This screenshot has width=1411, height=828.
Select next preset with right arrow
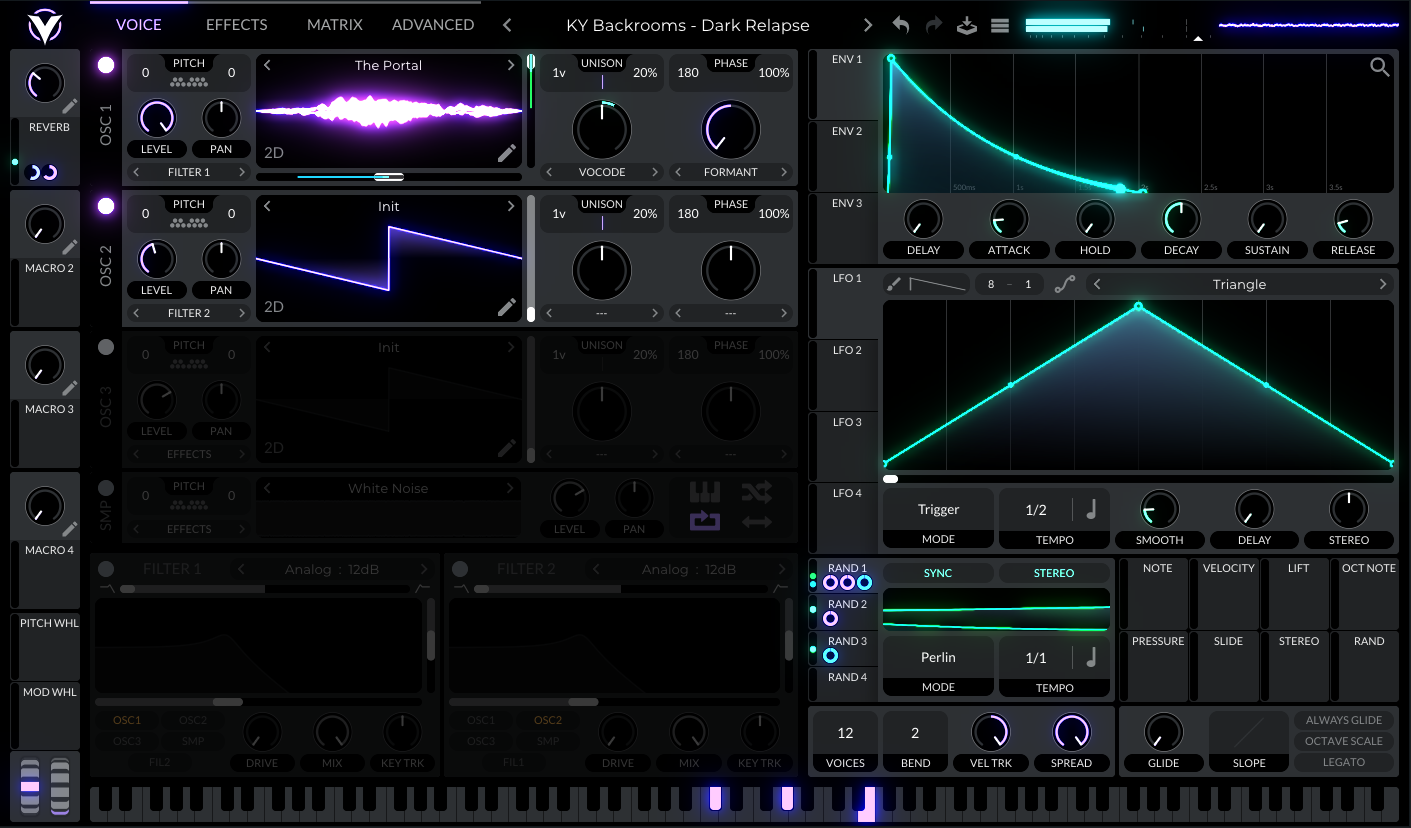pyautogui.click(x=867, y=25)
